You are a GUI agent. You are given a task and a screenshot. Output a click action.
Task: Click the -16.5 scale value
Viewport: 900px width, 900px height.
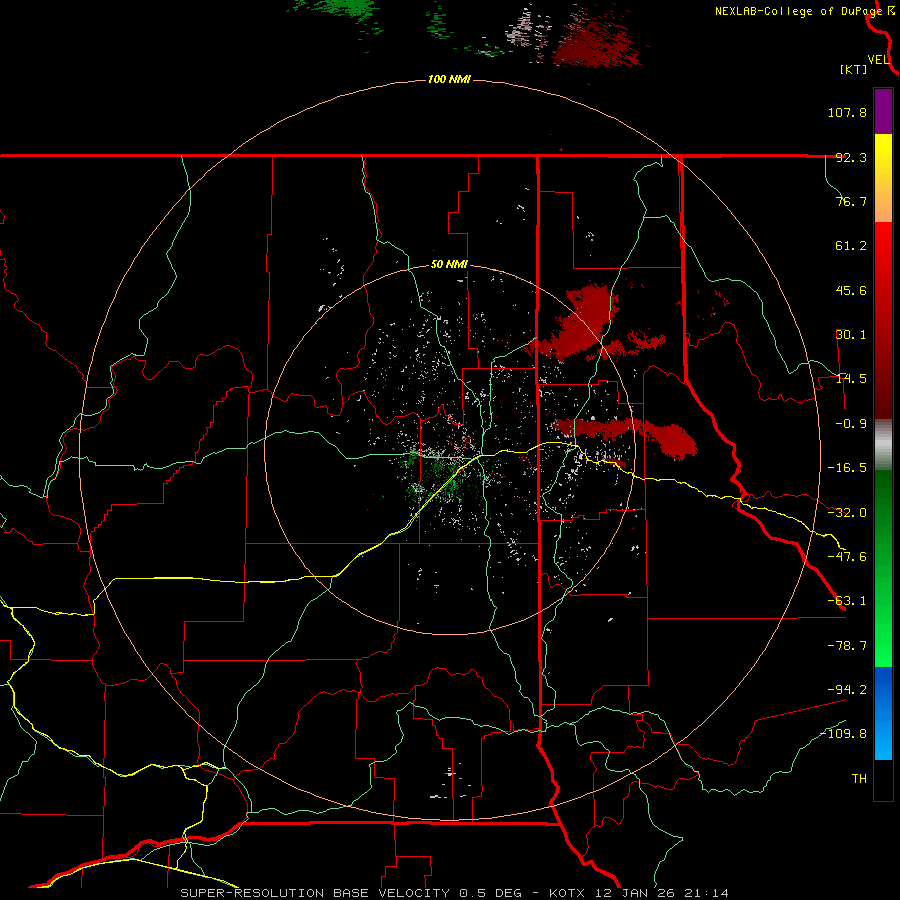click(847, 468)
